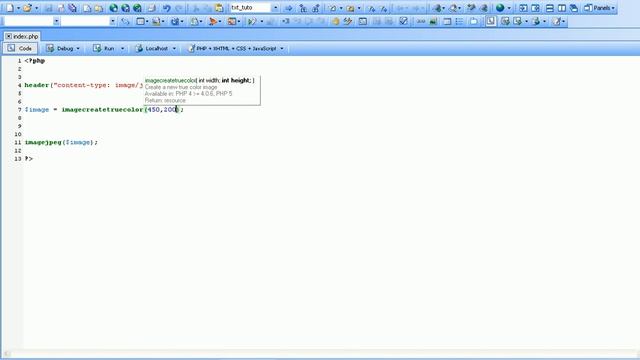Click the blue undo arrow icon
640x360 pixels.
click(166, 8)
